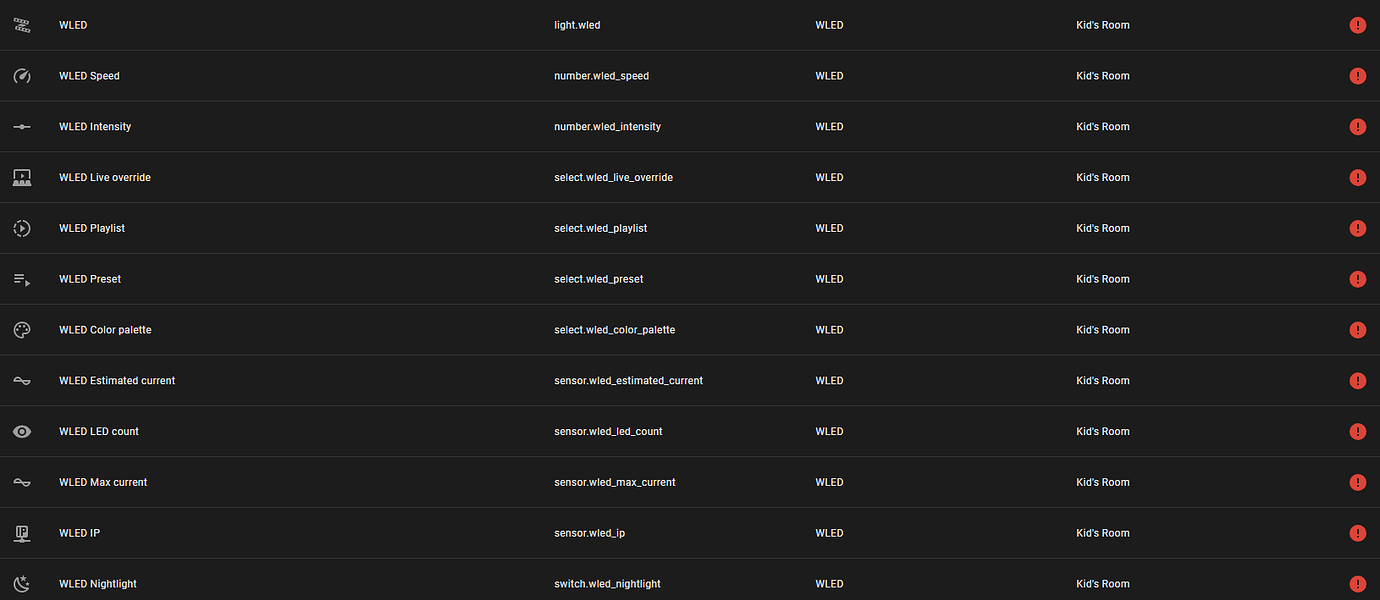Click entity ID switch.wled_nightlight
This screenshot has height=600, width=1380.
click(607, 584)
